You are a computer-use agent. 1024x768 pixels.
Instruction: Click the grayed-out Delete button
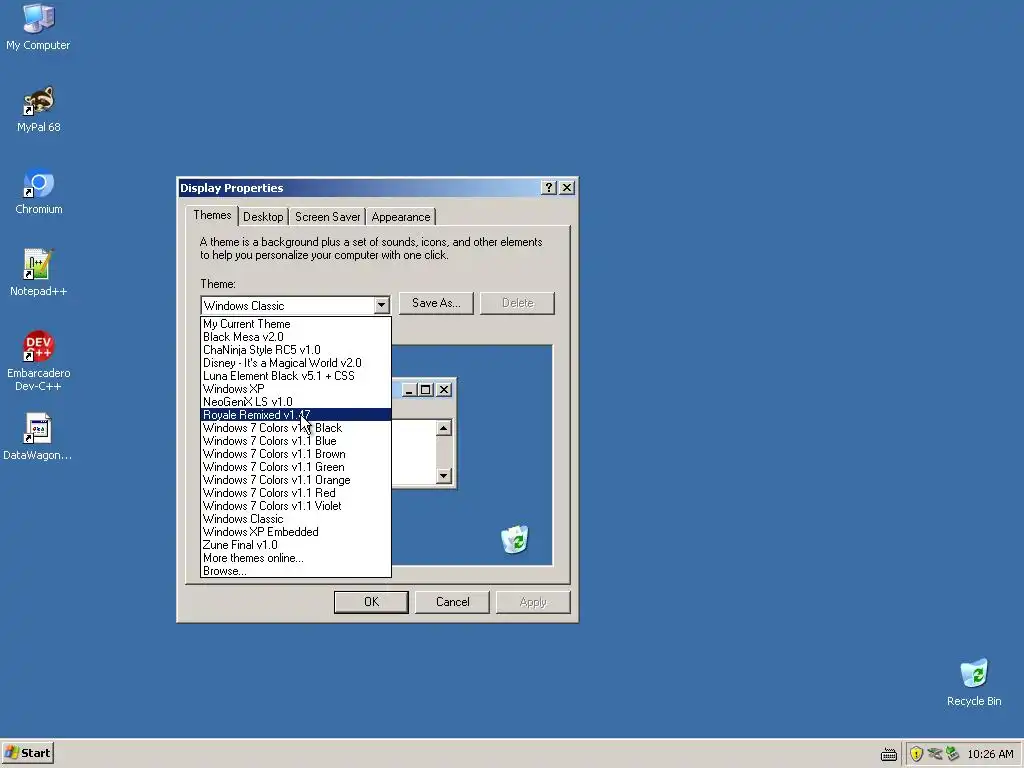point(517,303)
